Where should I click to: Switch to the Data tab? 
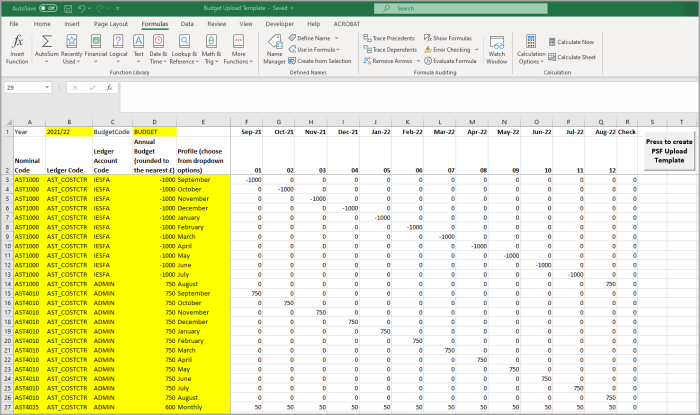[187, 21]
